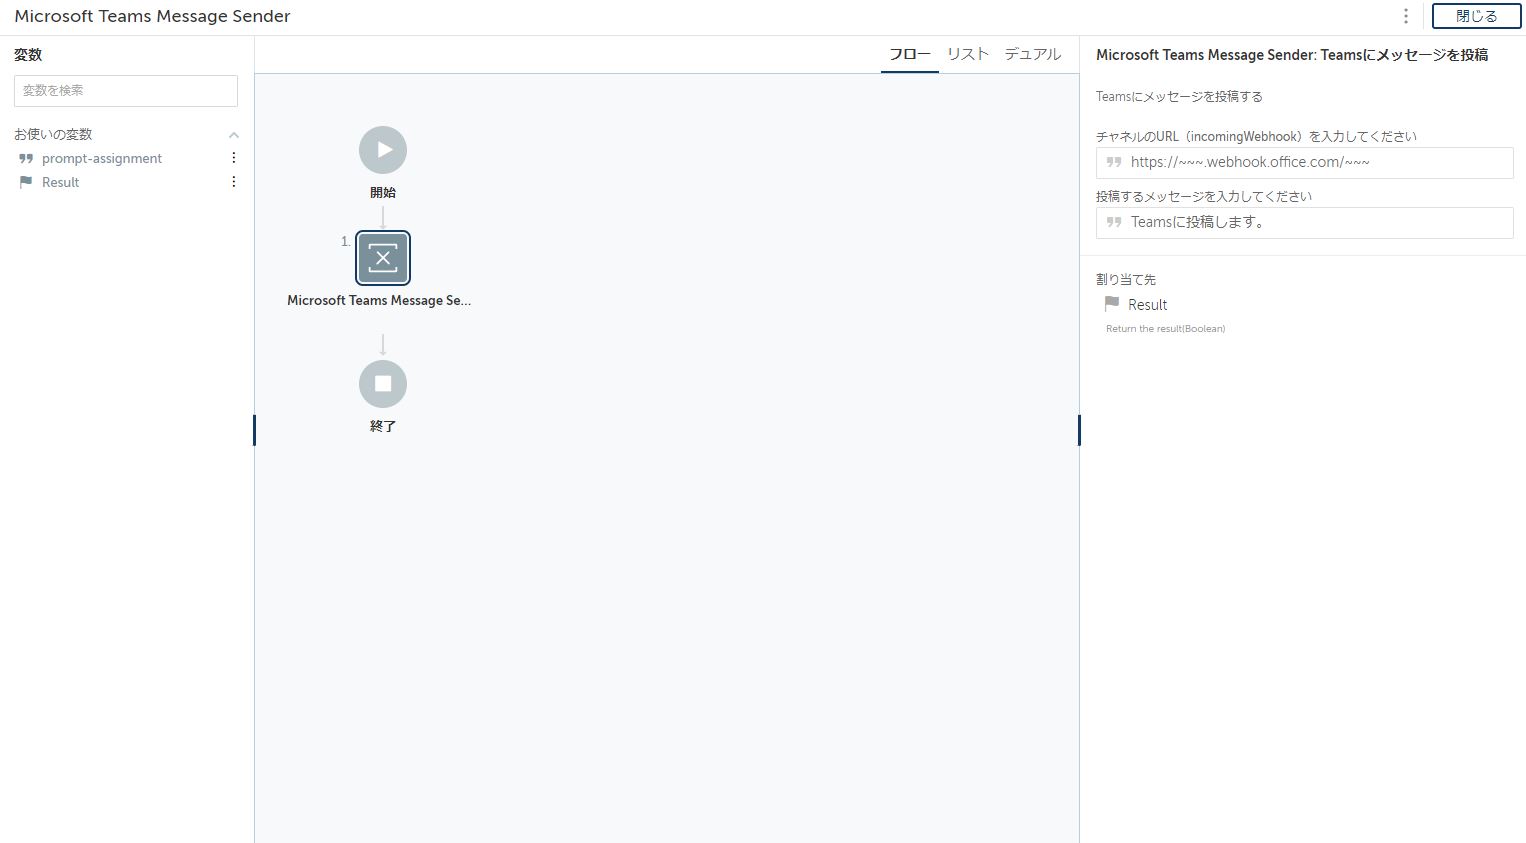Image resolution: width=1526 pixels, height=843 pixels.
Task: Click the Return the result(Boolean) hint text
Action: point(1165,329)
